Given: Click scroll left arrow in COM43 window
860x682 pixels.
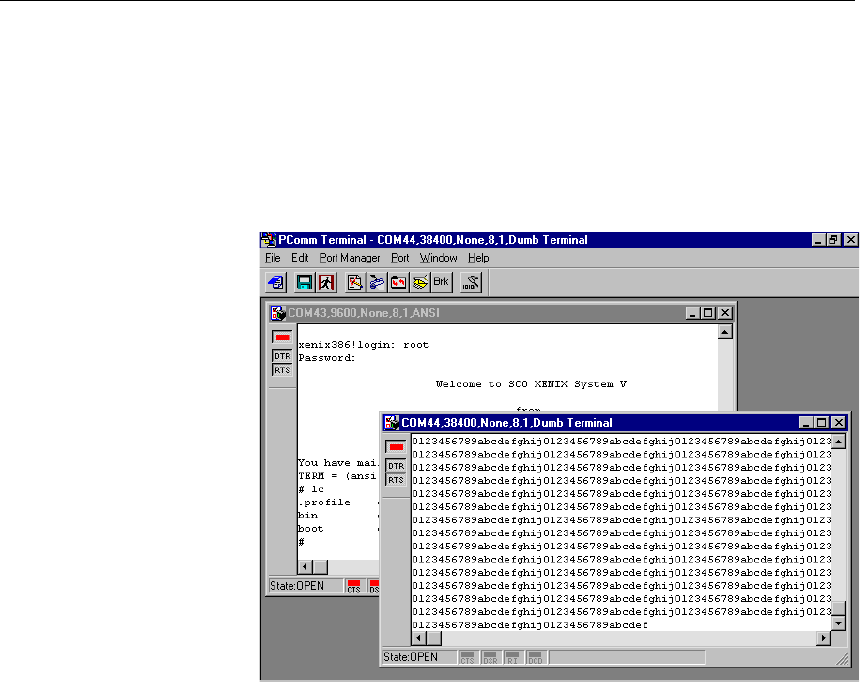Looking at the screenshot, I should (x=305, y=567).
